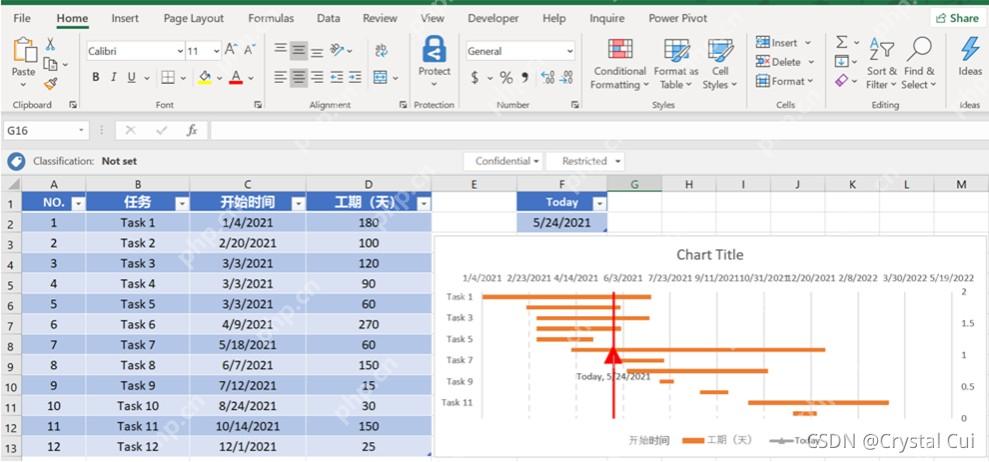Apply the red font color A
989x462 pixels.
(236, 78)
